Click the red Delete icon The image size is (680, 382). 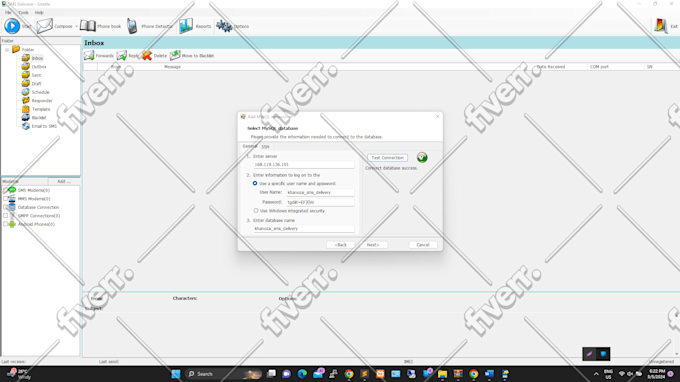point(147,56)
